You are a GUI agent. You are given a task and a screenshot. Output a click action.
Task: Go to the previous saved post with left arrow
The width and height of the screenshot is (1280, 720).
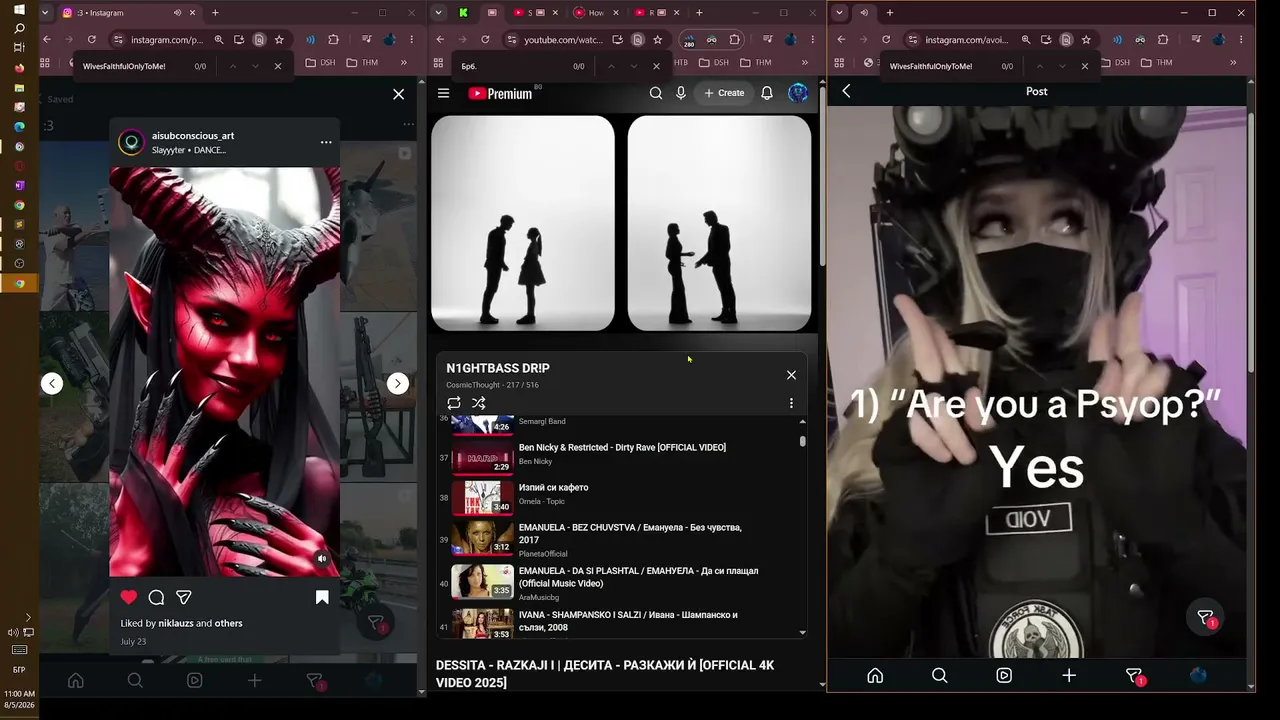click(52, 383)
